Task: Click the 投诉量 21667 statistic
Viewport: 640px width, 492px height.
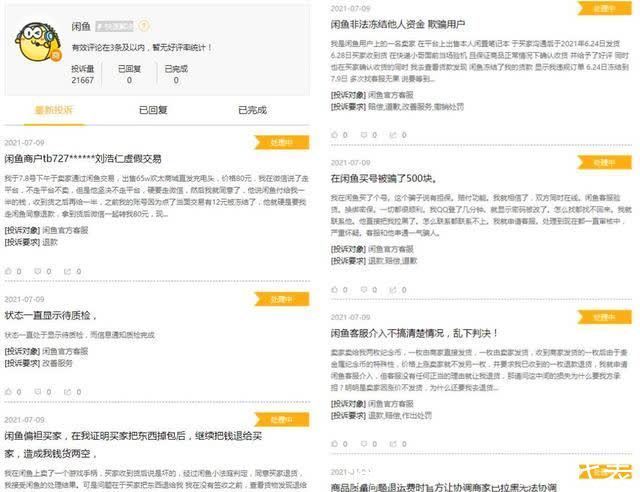Action: pos(83,74)
